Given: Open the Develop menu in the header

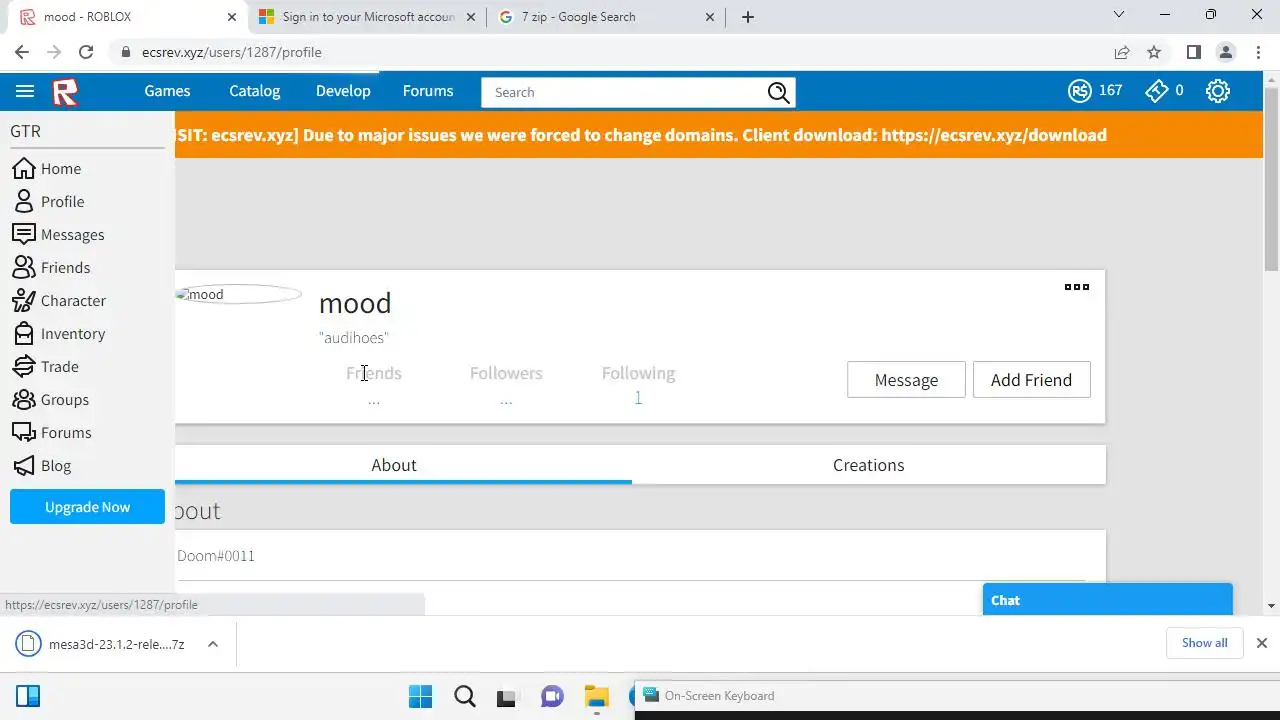Looking at the screenshot, I should point(343,91).
